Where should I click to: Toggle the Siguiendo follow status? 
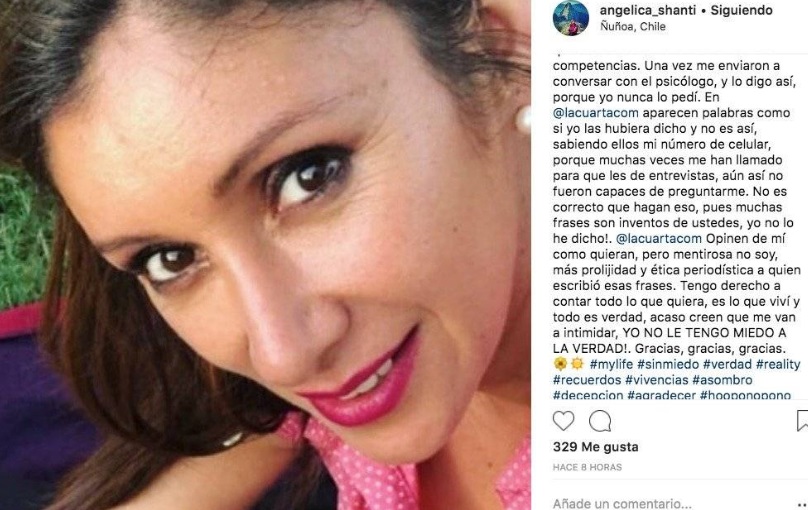tap(742, 10)
